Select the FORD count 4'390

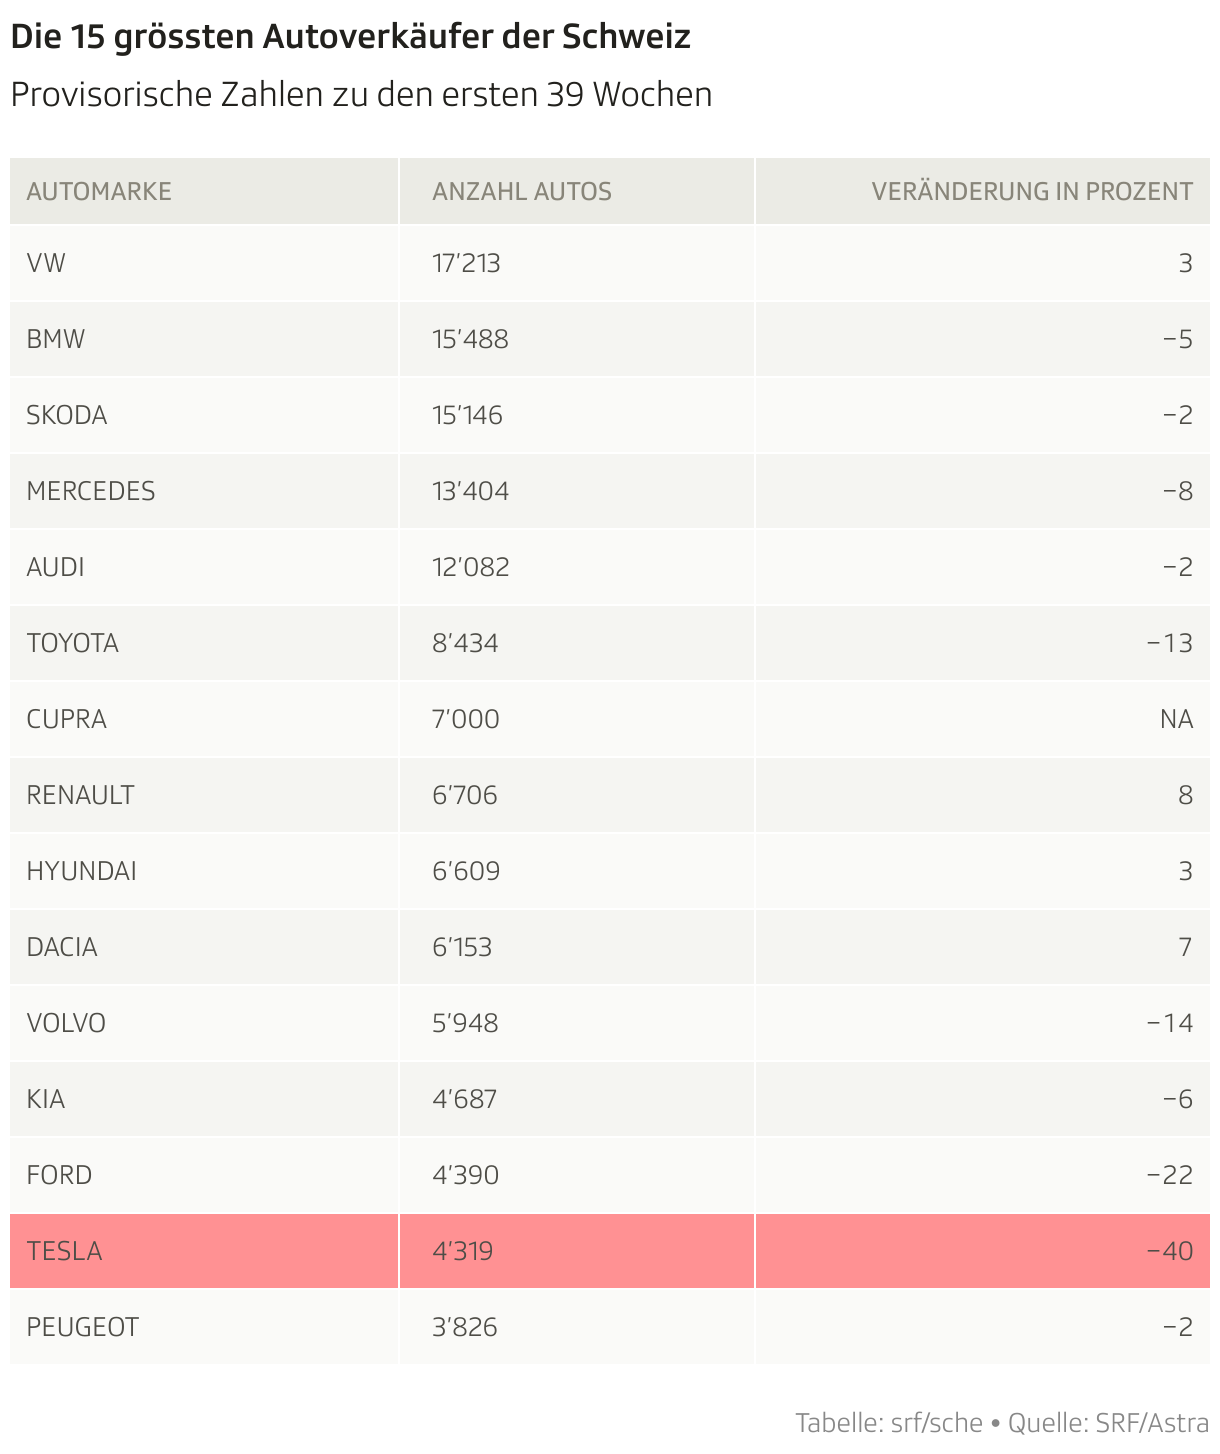[x=465, y=1175]
